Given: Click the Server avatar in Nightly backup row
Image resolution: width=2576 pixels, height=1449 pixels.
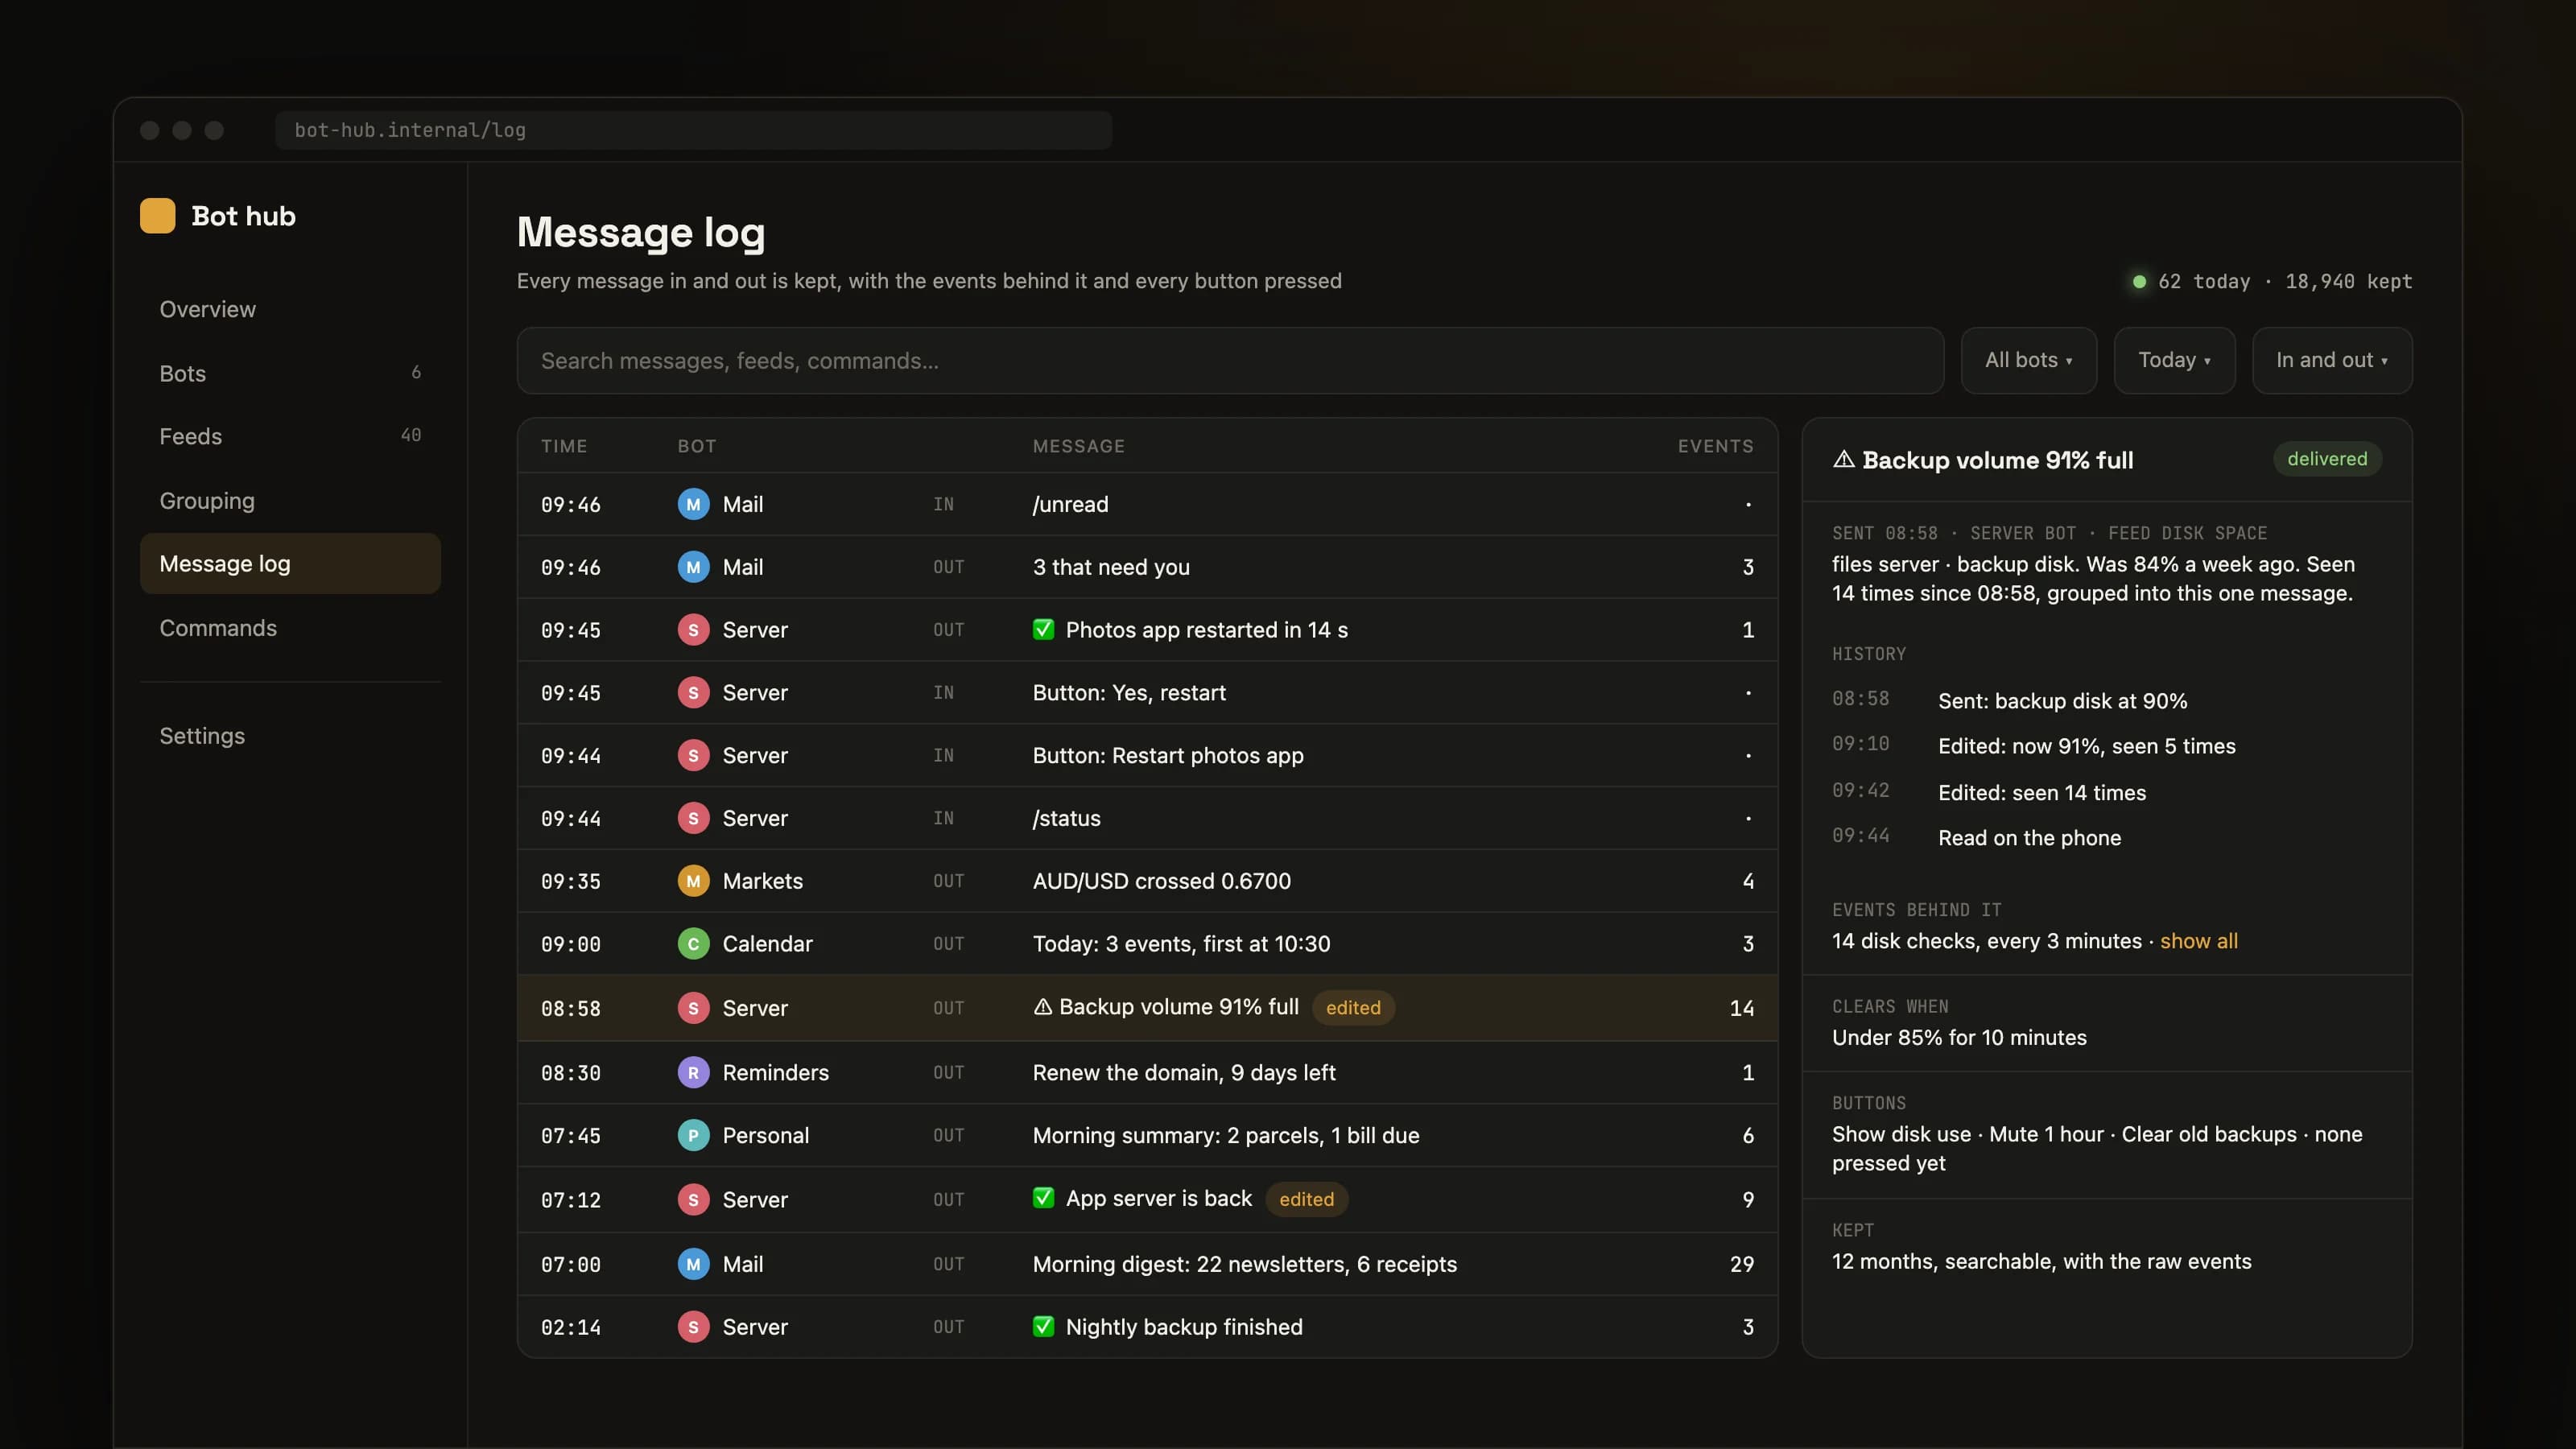Looking at the screenshot, I should (693, 1327).
